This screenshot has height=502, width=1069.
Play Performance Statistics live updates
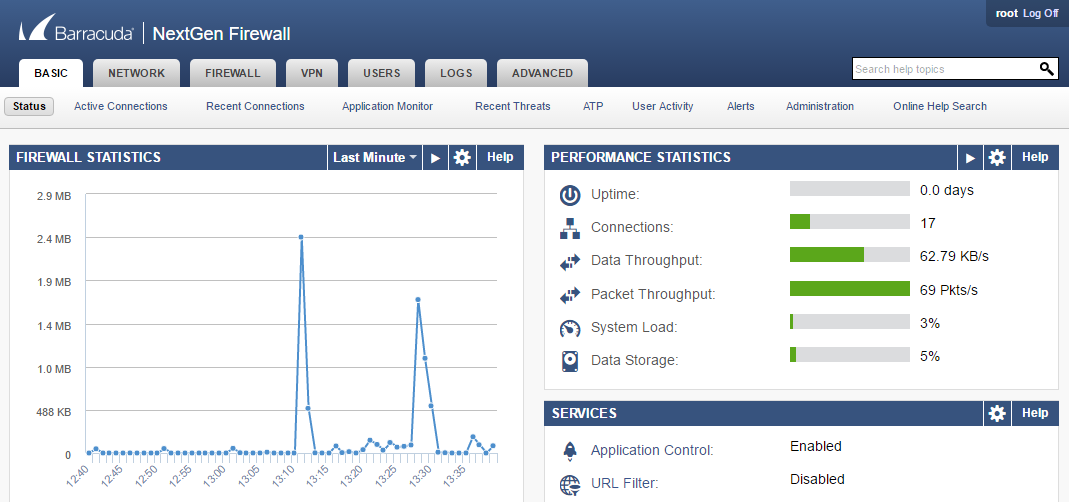point(971,158)
